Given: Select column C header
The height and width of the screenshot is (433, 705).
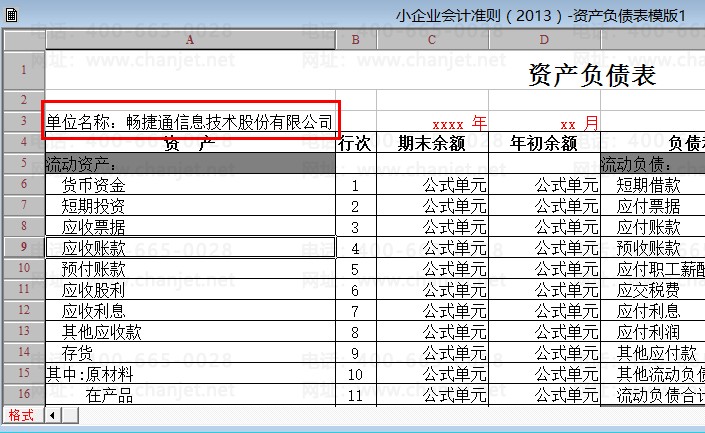Looking at the screenshot, I should point(432,40).
